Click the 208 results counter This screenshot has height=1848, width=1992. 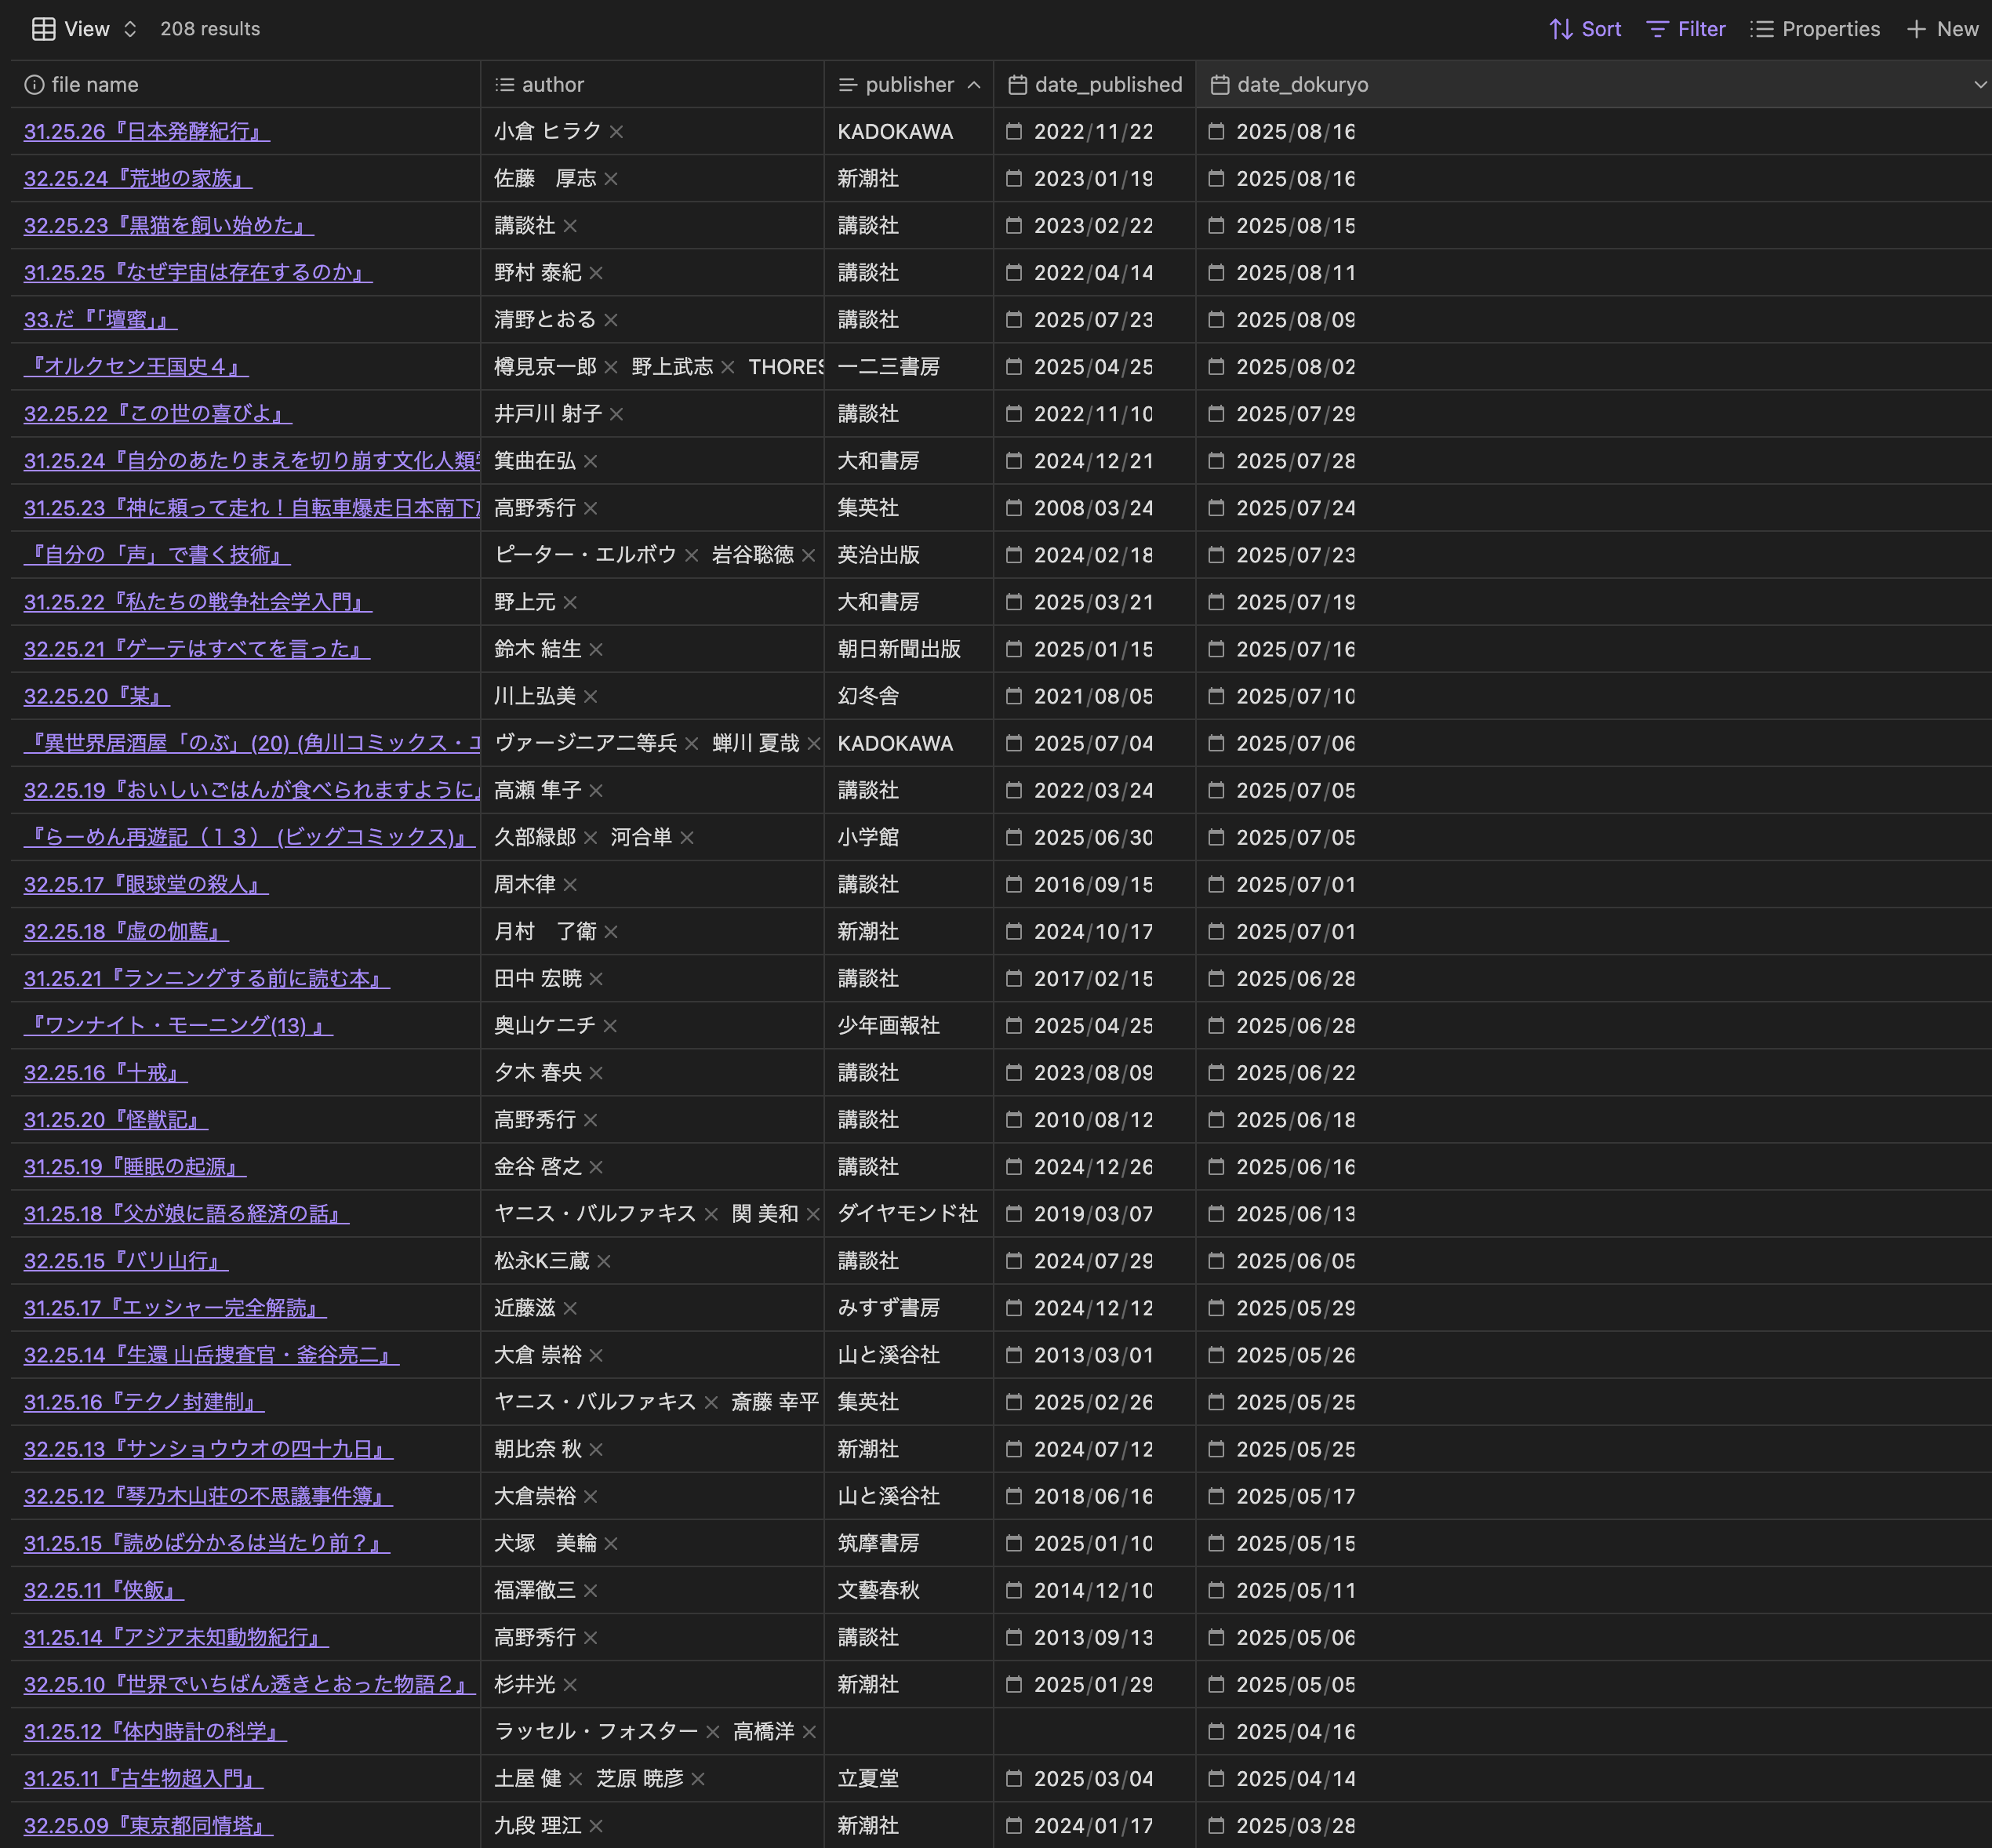210,29
